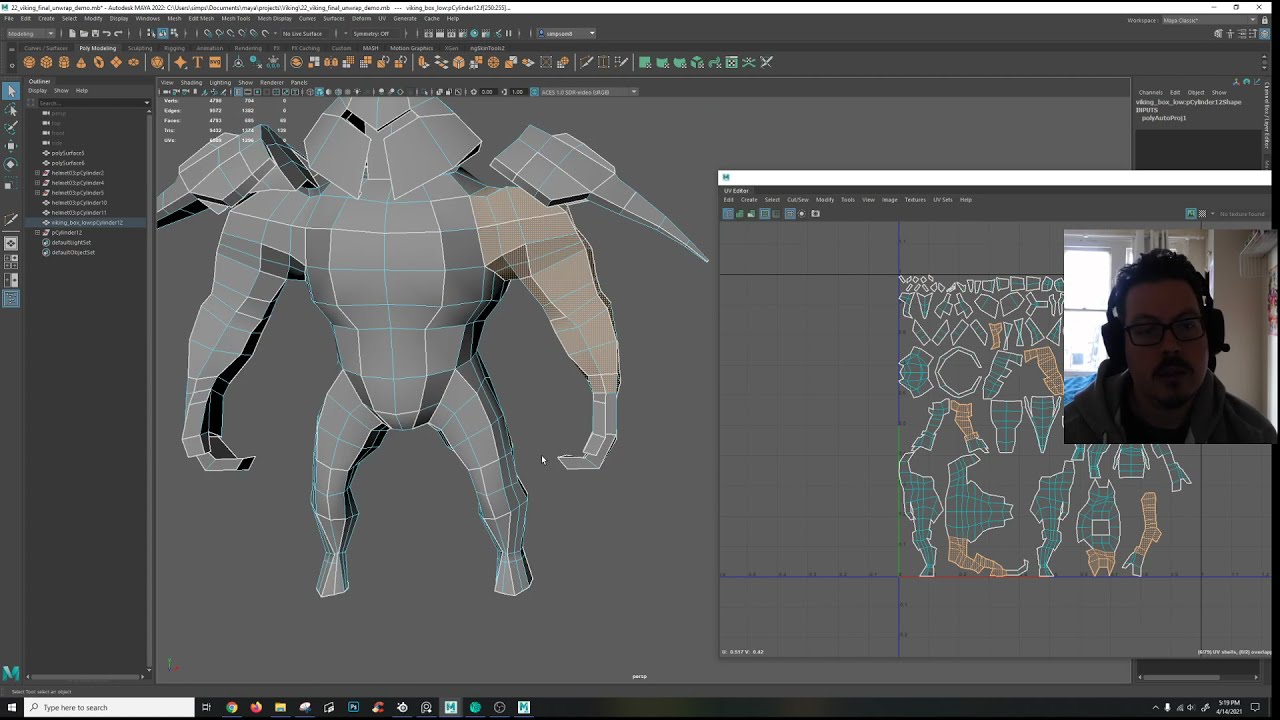The height and width of the screenshot is (720, 1280).
Task: Open Chrome from the taskbar
Action: pos(232,707)
